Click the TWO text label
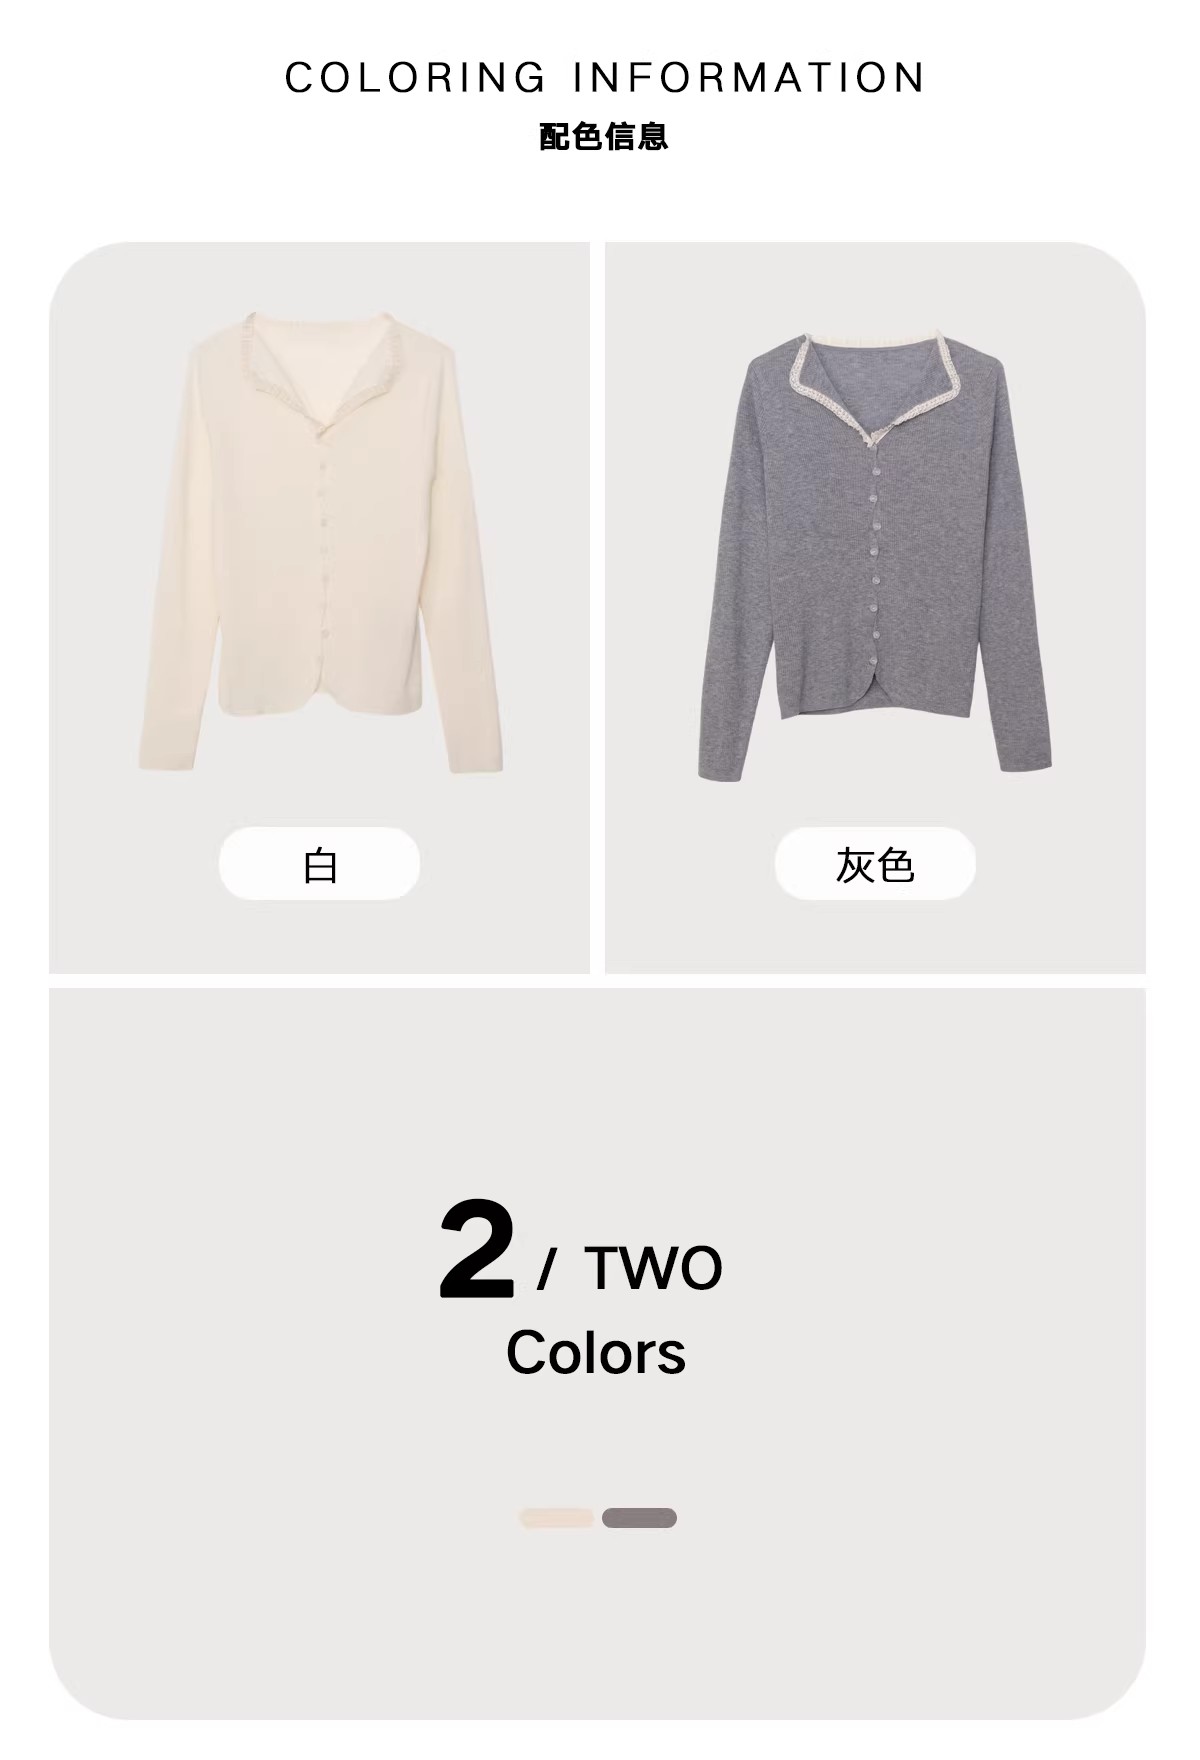Viewport: 1200px width, 1760px height. 653,1268
